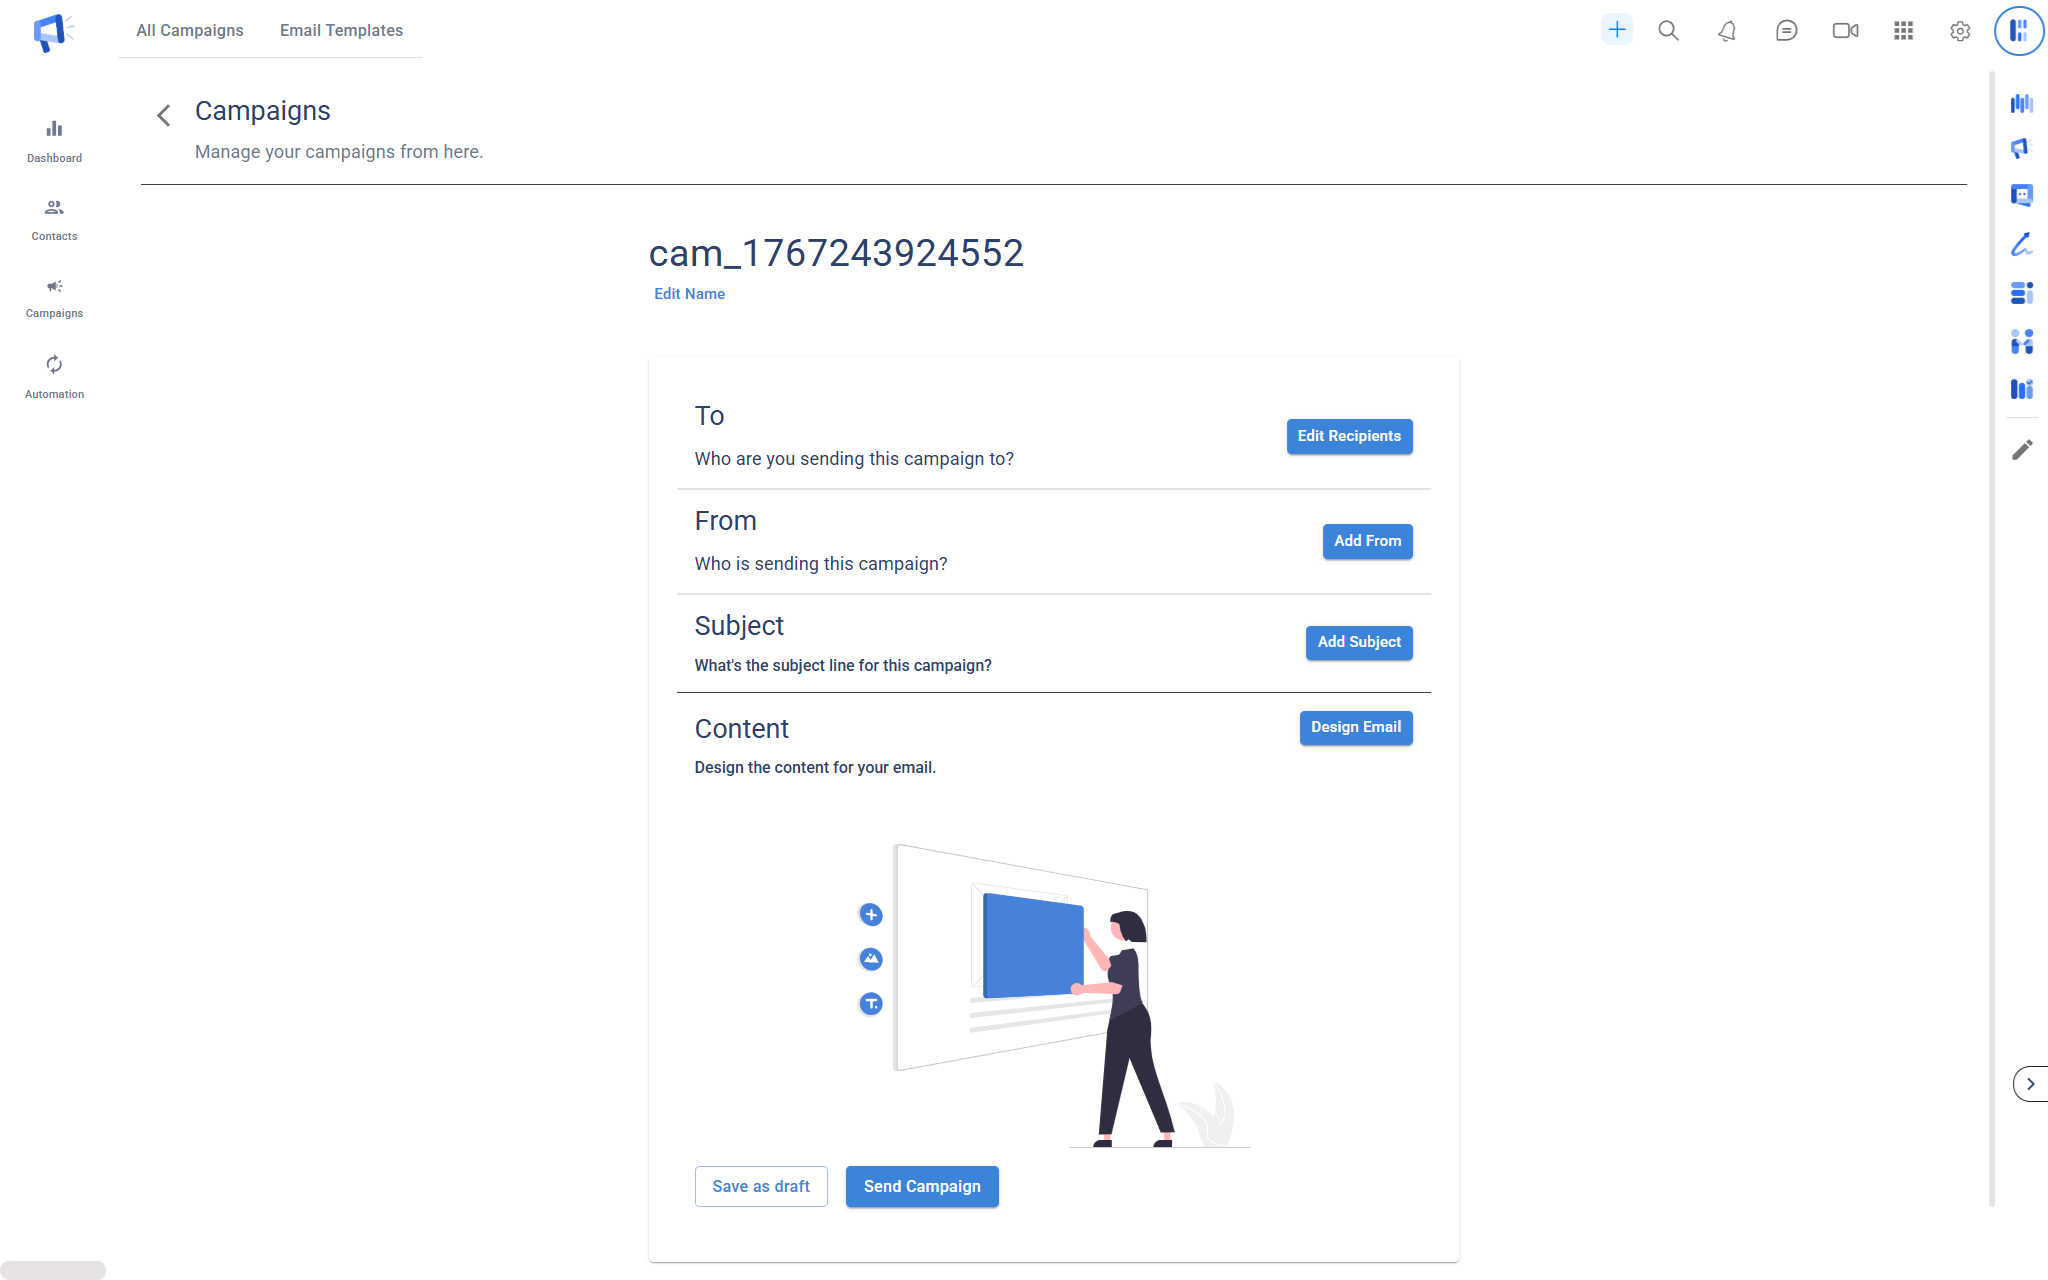Click the pencil edit icon in right panel
Image resolution: width=2048 pixels, height=1280 pixels.
(x=2022, y=450)
